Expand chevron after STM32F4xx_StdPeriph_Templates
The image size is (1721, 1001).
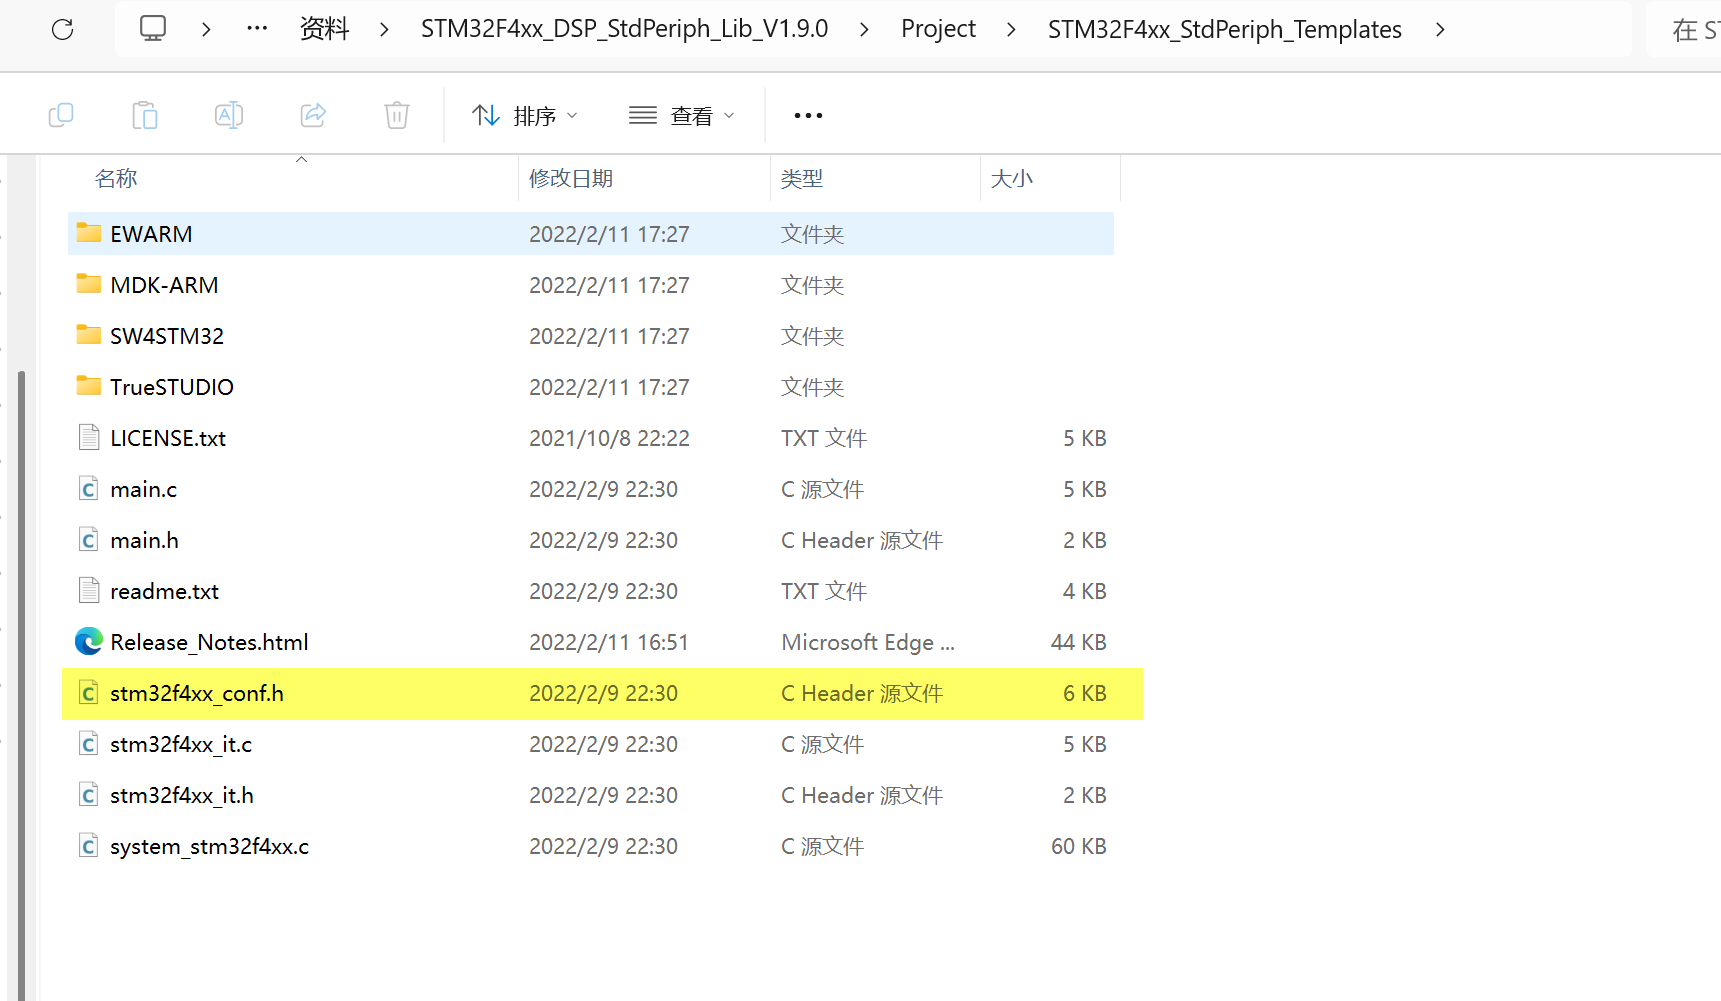[1440, 29]
